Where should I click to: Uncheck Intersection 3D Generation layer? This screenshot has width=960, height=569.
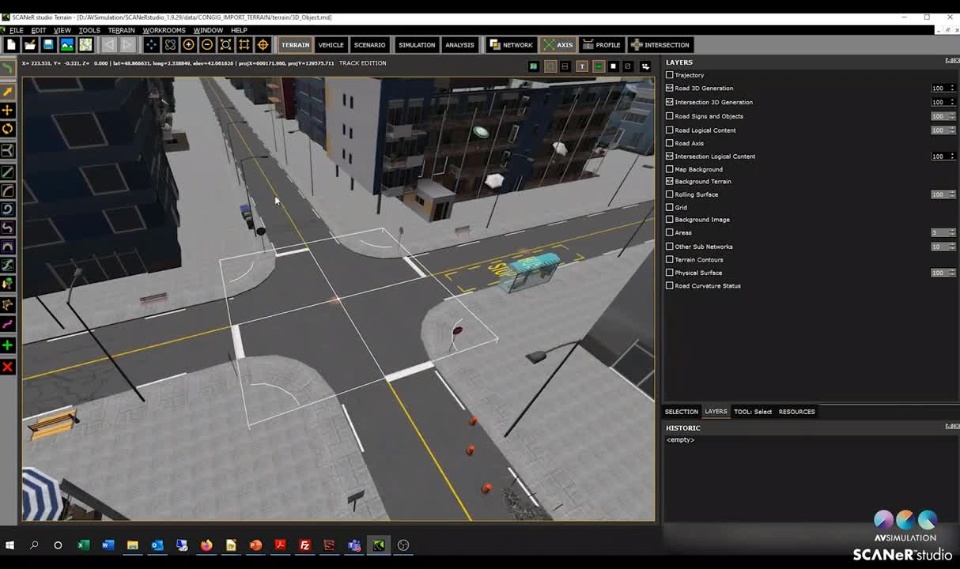[x=669, y=102]
